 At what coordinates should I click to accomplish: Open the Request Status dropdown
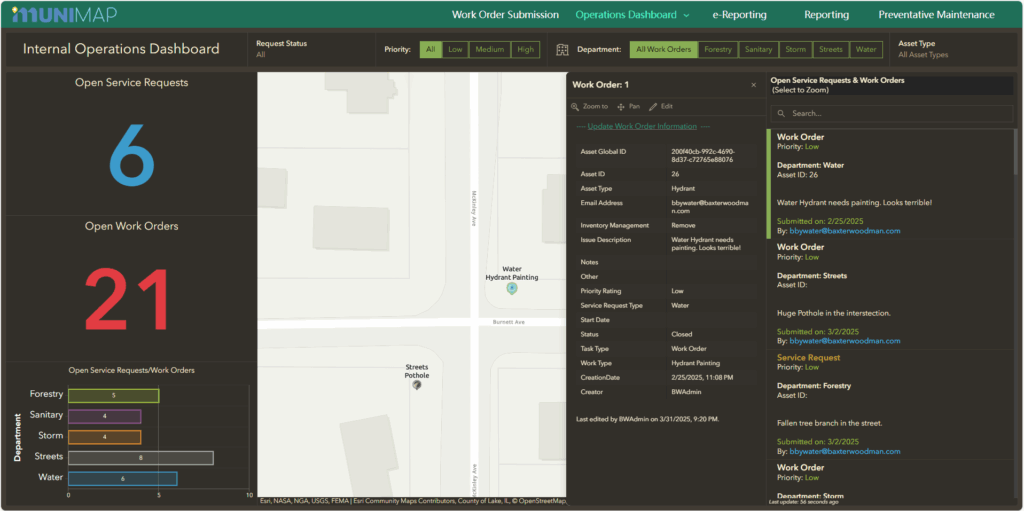311,49
